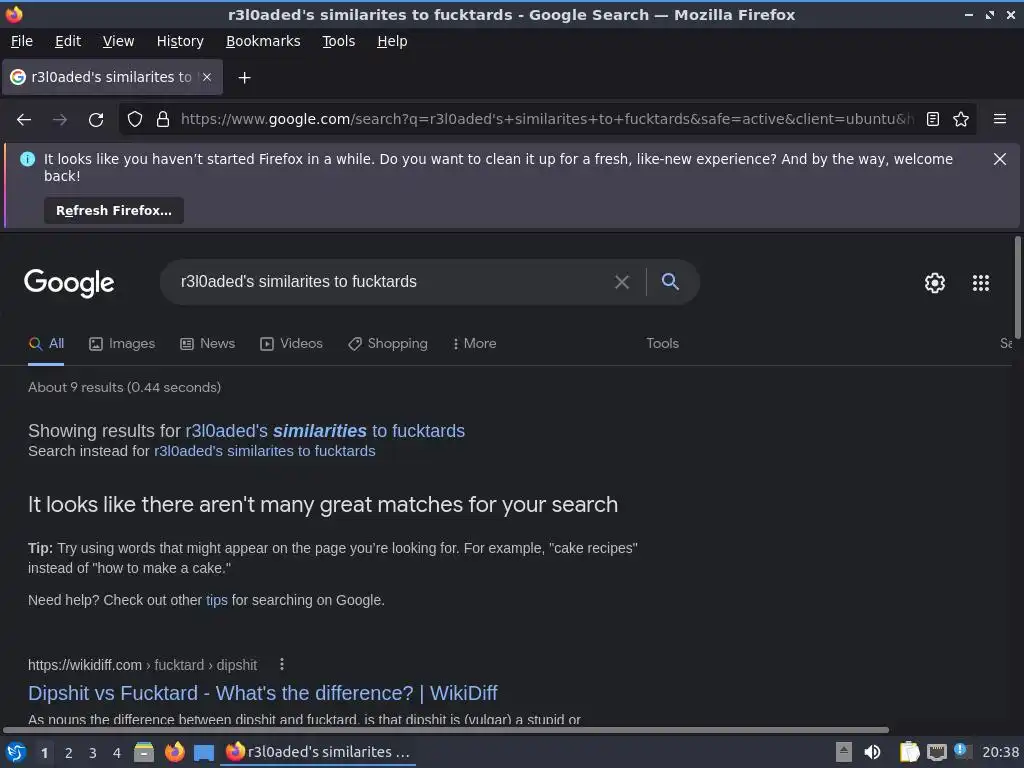Image resolution: width=1024 pixels, height=768 pixels.
Task: Open the File menu
Action: (x=22, y=41)
